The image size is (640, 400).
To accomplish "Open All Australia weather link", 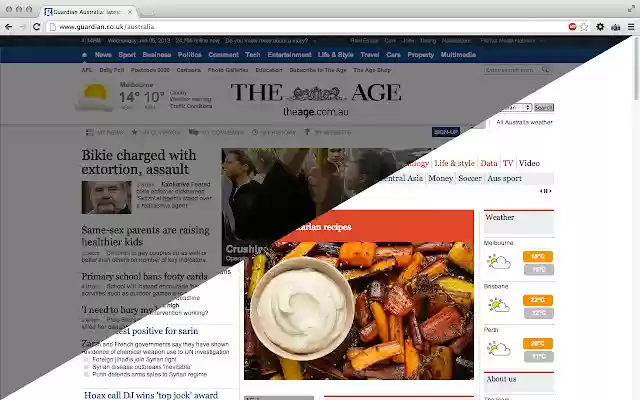I will 524,122.
